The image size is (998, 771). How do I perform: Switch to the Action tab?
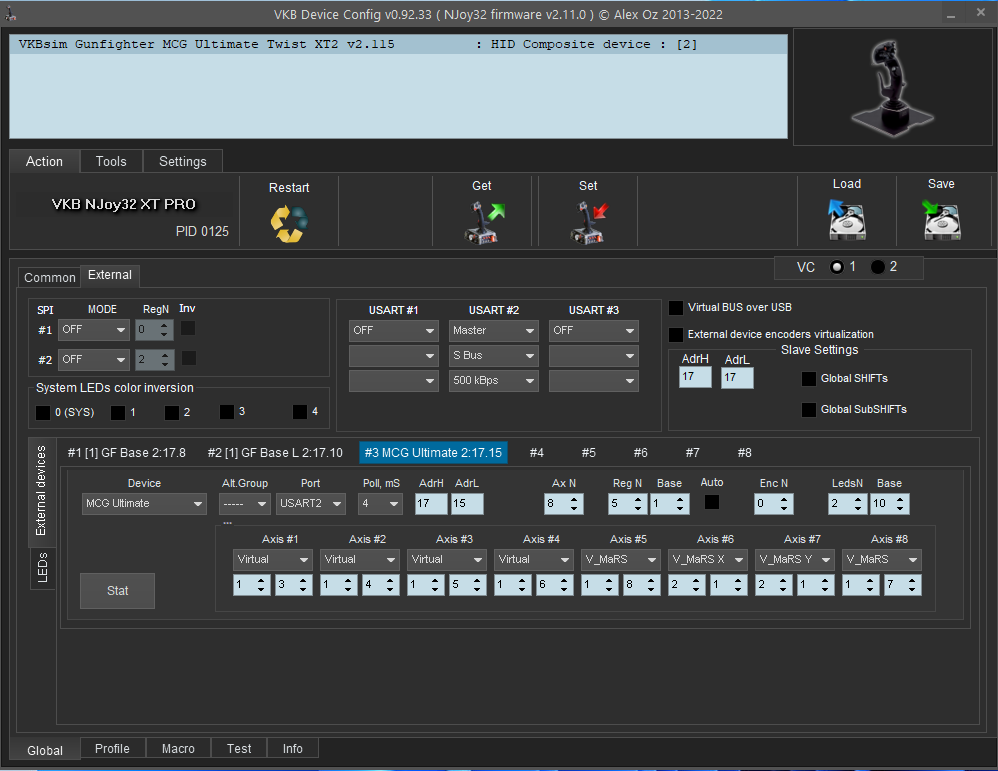tap(45, 162)
